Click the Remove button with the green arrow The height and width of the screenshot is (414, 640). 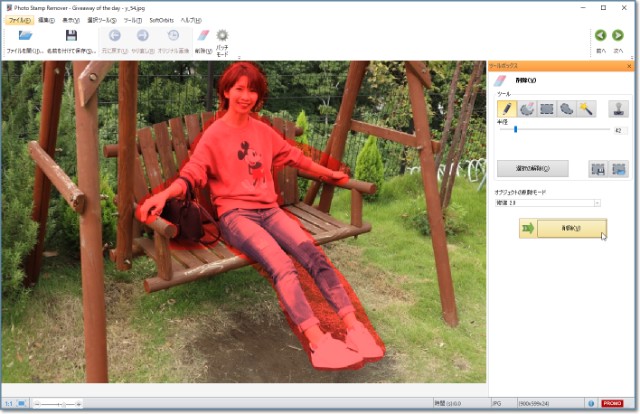tap(569, 229)
